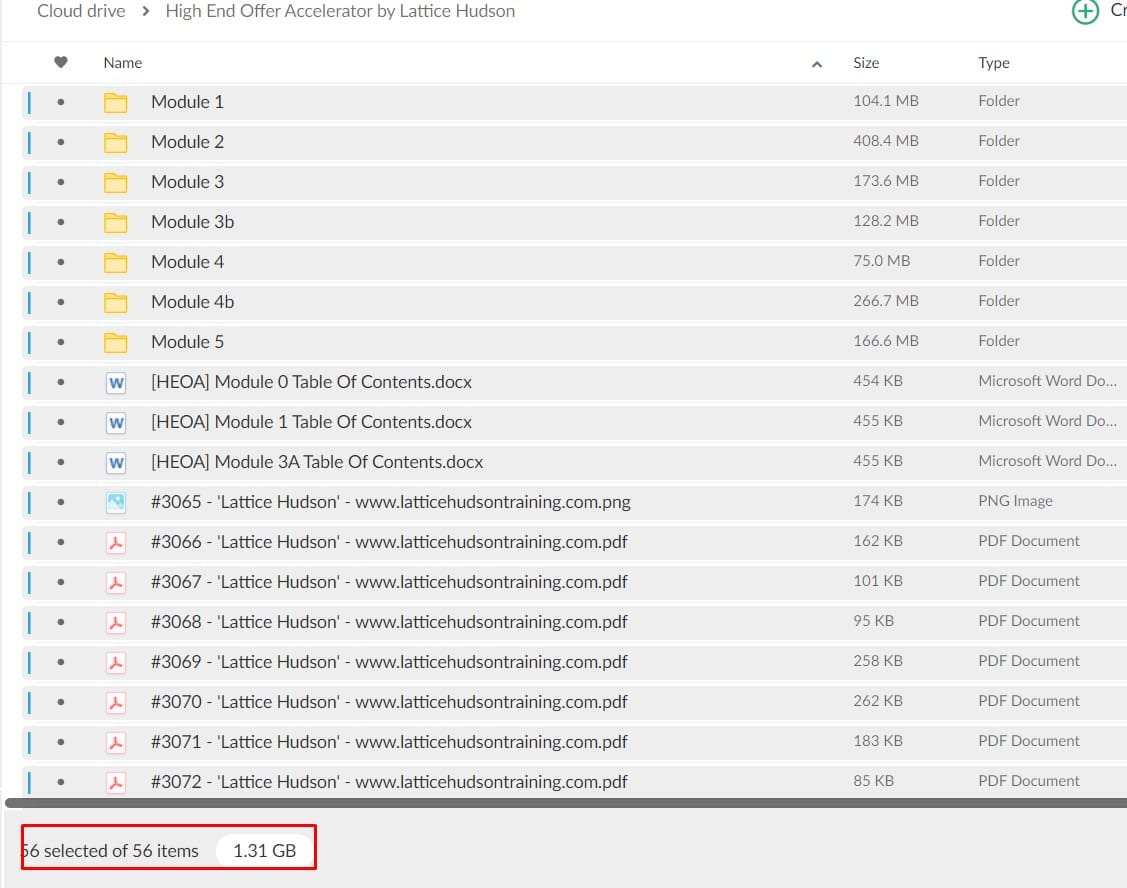The width and height of the screenshot is (1127, 888).
Task: Sort the list by Size column
Action: point(866,63)
